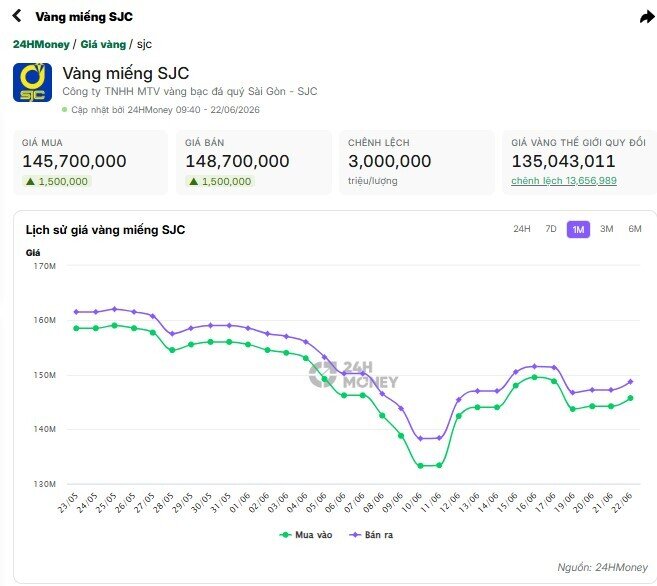
Task: Select the 3M chart range tab
Action: tap(606, 229)
